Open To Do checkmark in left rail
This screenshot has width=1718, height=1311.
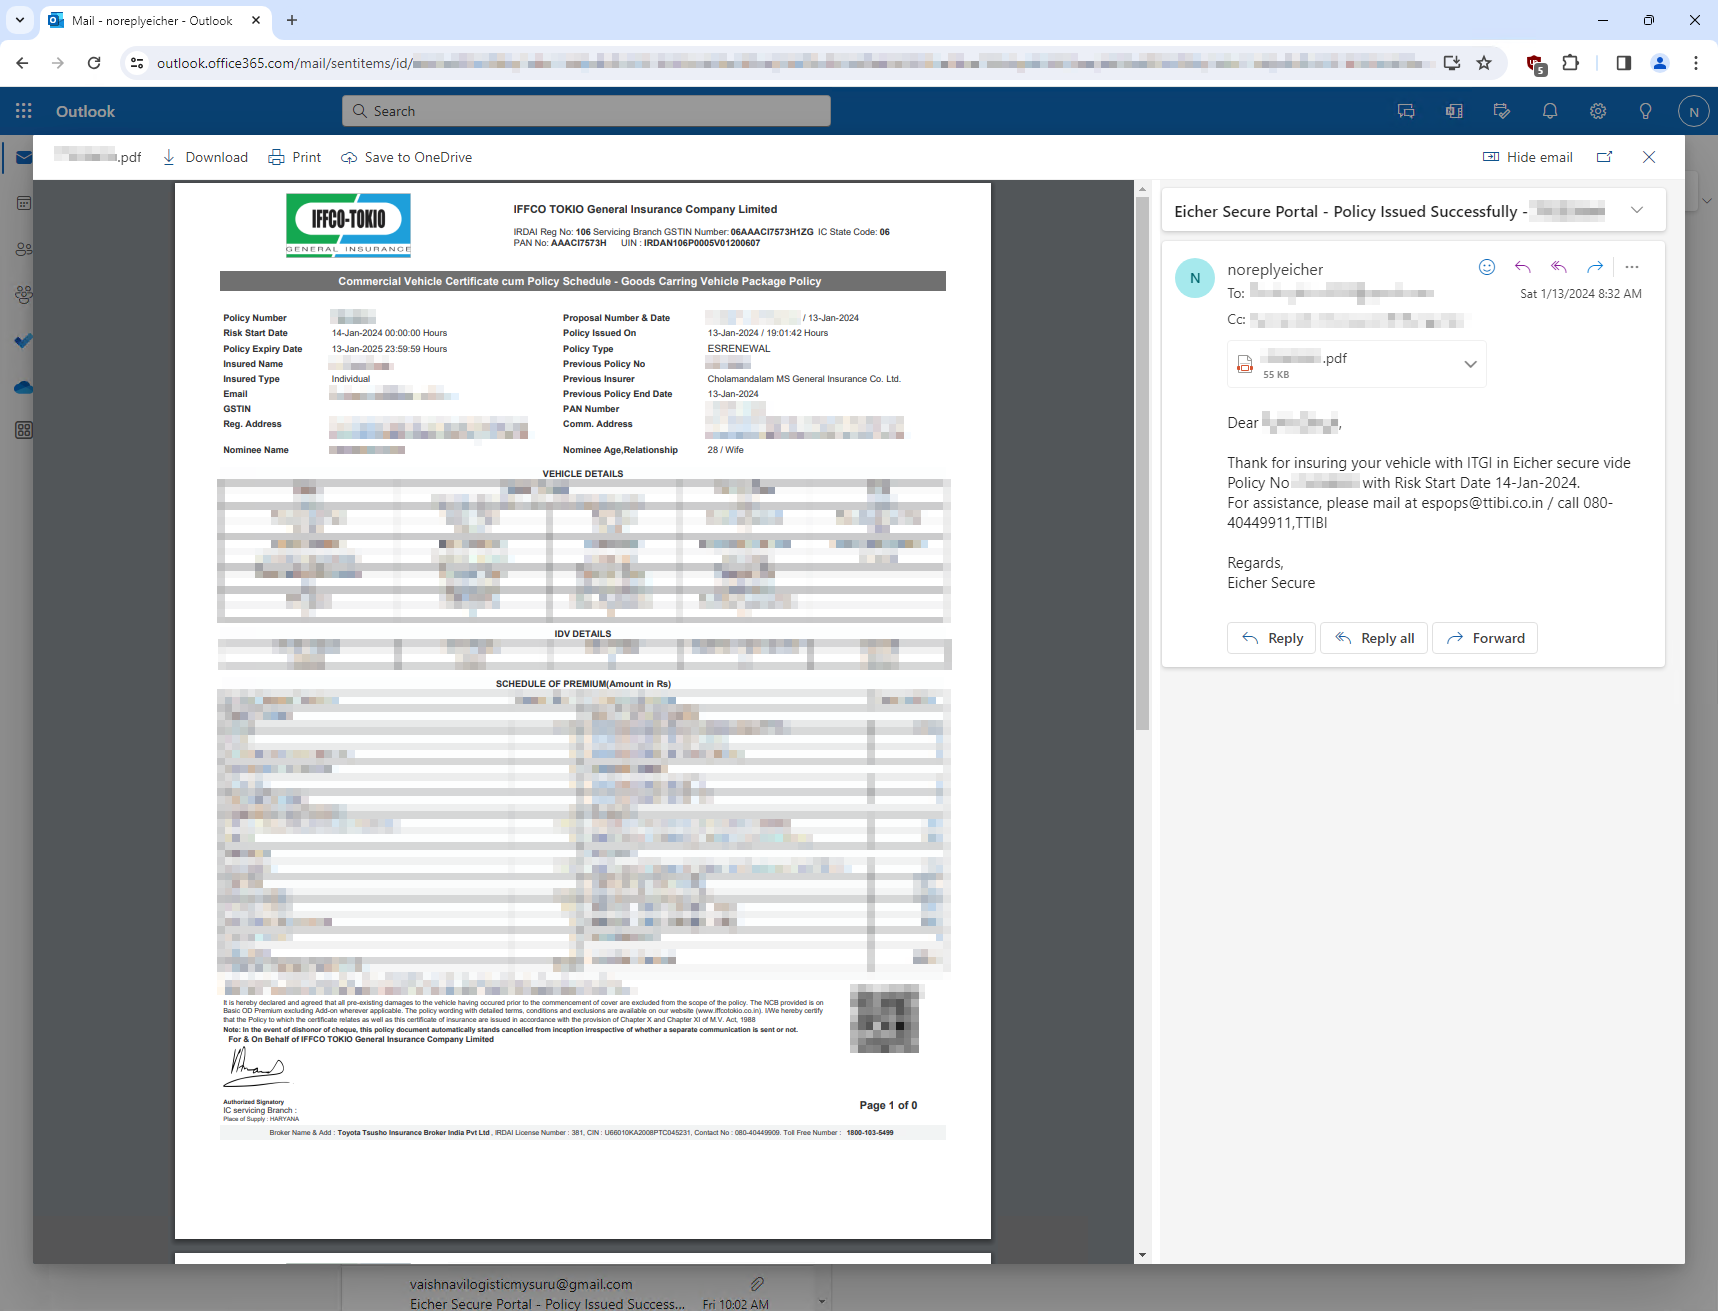(x=24, y=341)
